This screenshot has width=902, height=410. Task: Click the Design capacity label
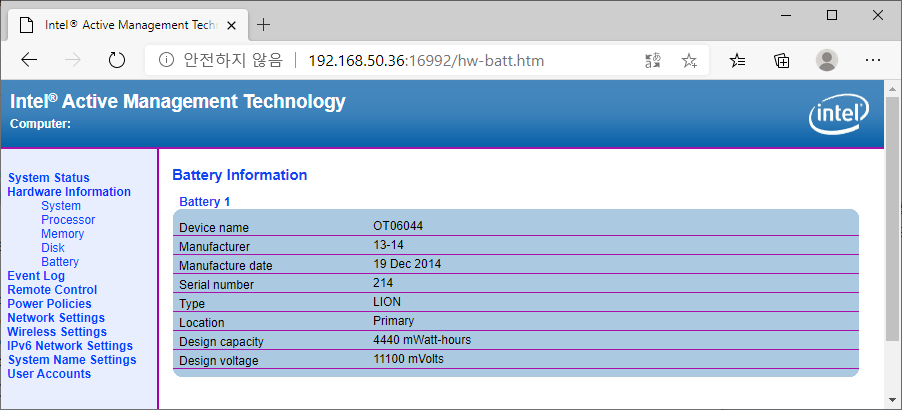pyautogui.click(x=221, y=342)
